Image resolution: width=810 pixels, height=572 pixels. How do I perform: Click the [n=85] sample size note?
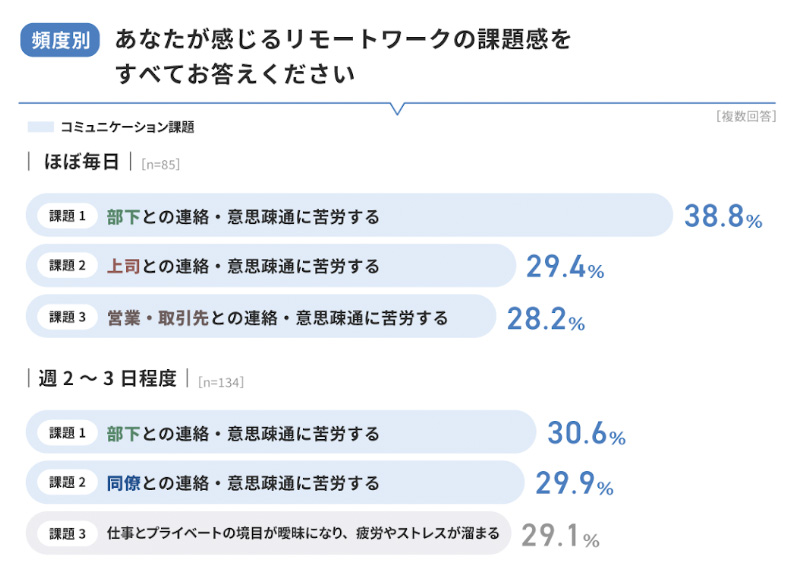click(x=160, y=163)
